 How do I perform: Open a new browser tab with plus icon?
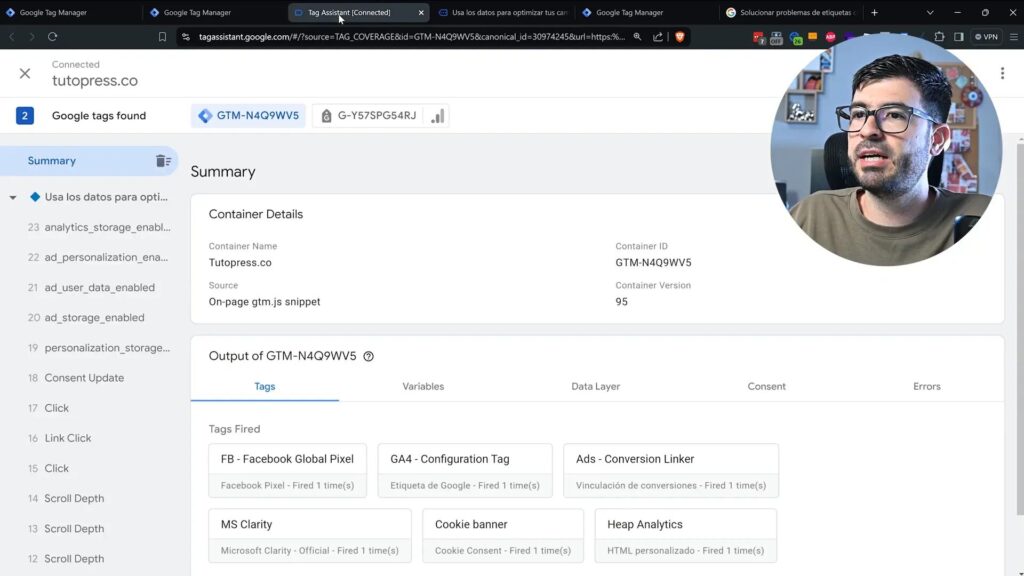(x=874, y=12)
